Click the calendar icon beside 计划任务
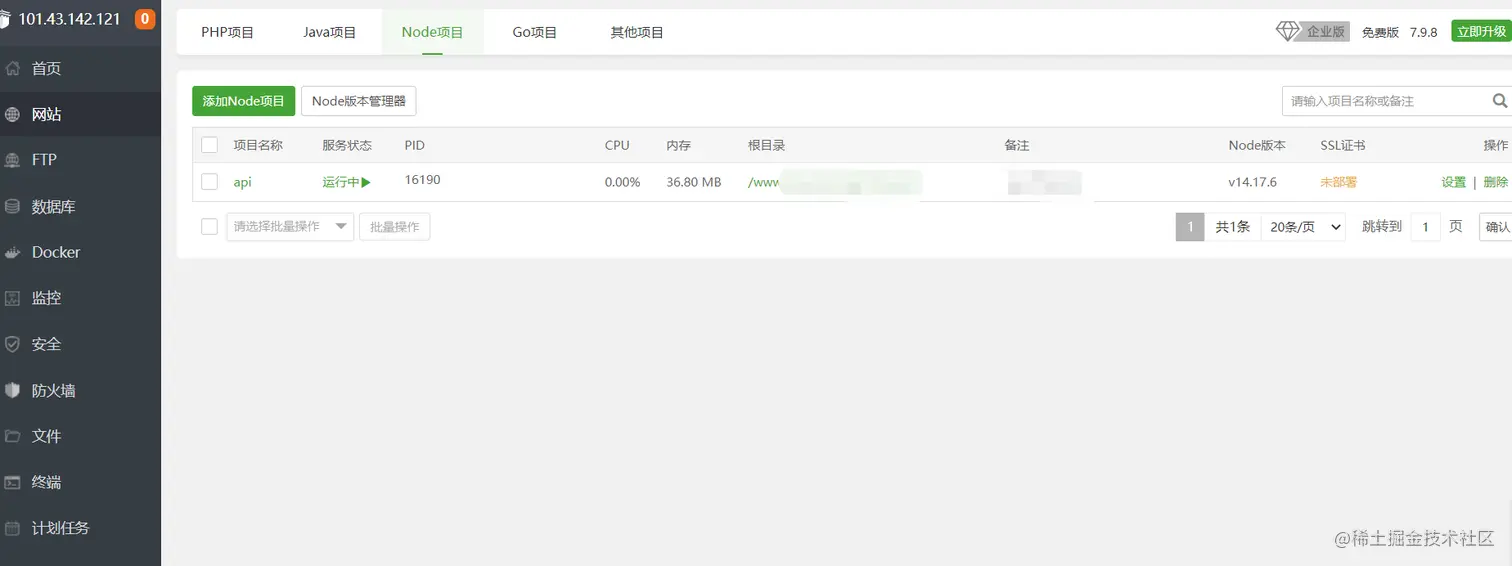The height and width of the screenshot is (566, 1512). pos(13,528)
